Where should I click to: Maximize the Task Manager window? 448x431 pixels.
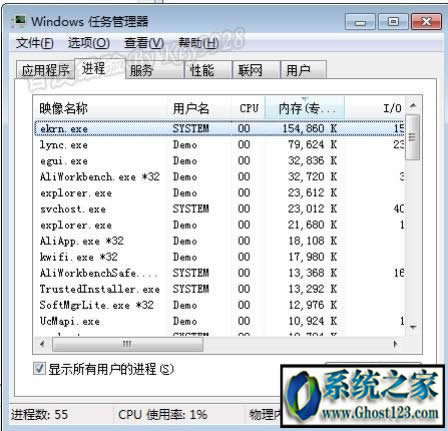[x=393, y=22]
